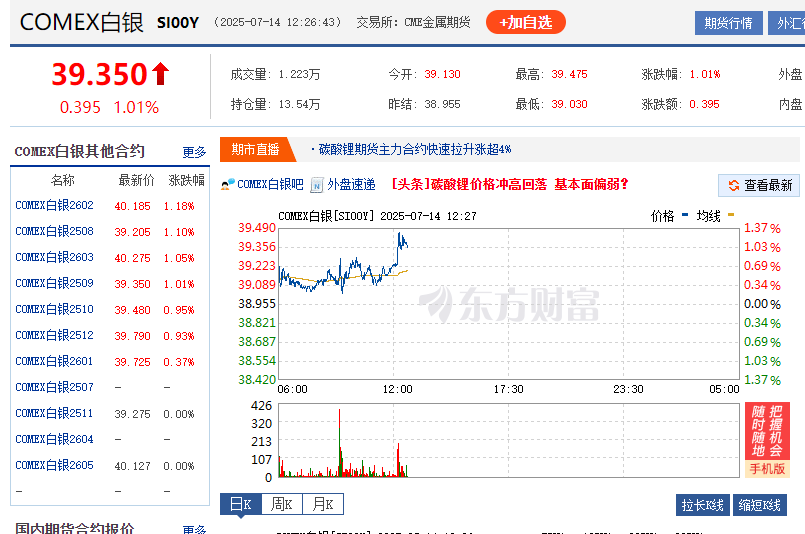Click the 17:30 time axis label

(509, 389)
